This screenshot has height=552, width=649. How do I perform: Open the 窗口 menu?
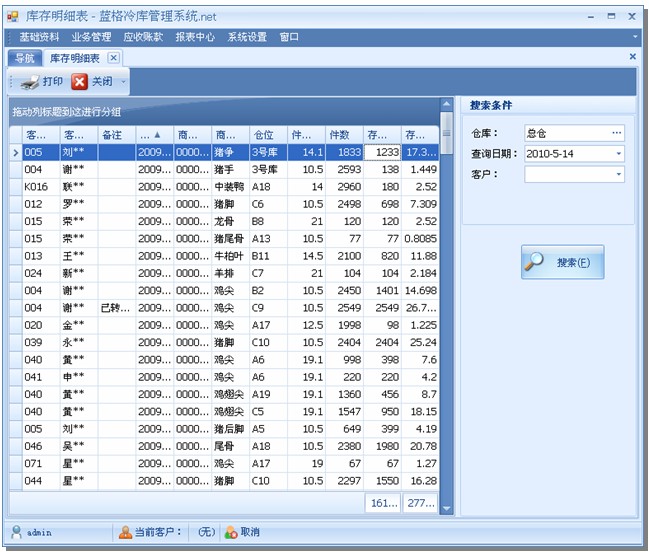point(289,37)
